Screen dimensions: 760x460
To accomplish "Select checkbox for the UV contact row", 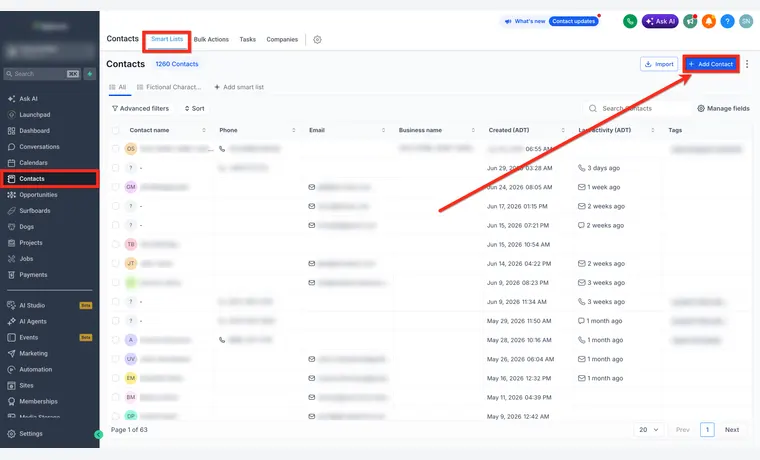I will (115, 359).
